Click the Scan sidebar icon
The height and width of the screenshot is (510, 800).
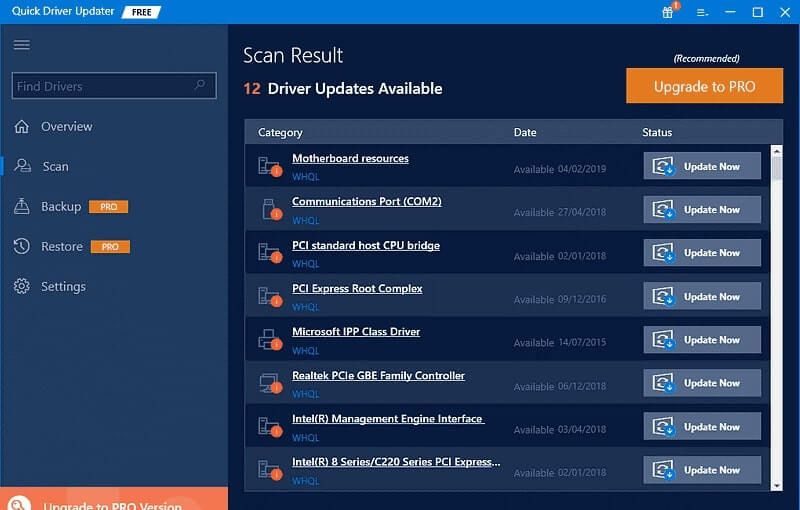[x=22, y=166]
